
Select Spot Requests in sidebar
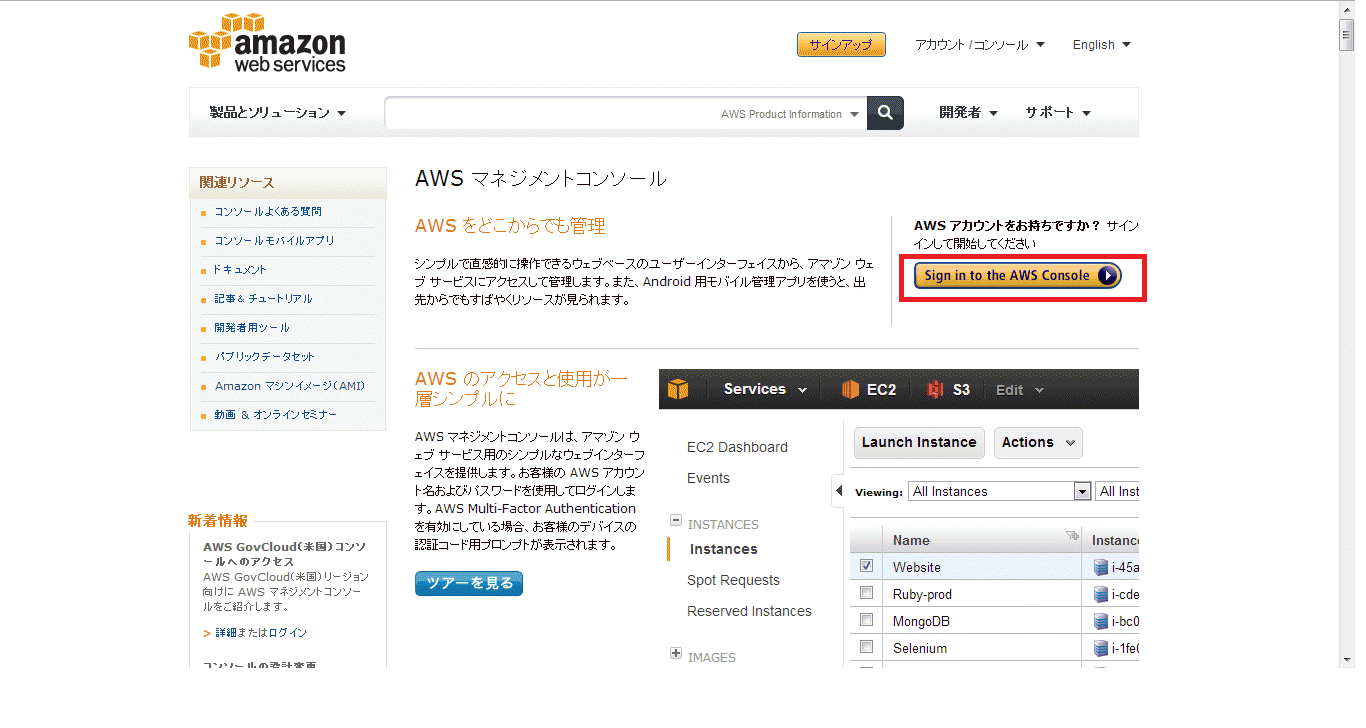[733, 580]
